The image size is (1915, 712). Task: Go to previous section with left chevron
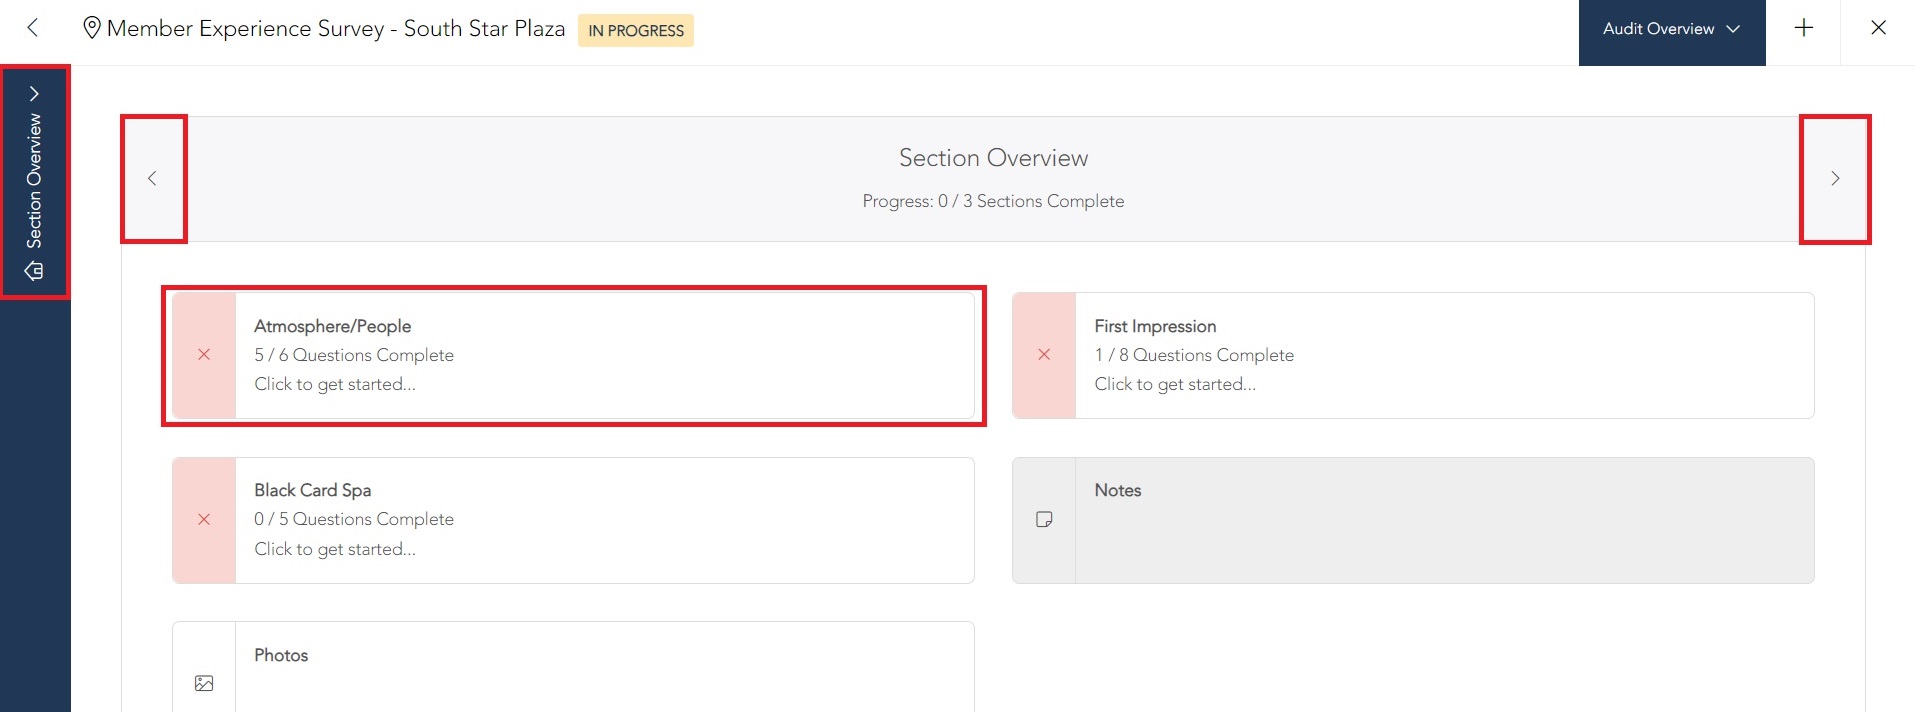pos(153,179)
